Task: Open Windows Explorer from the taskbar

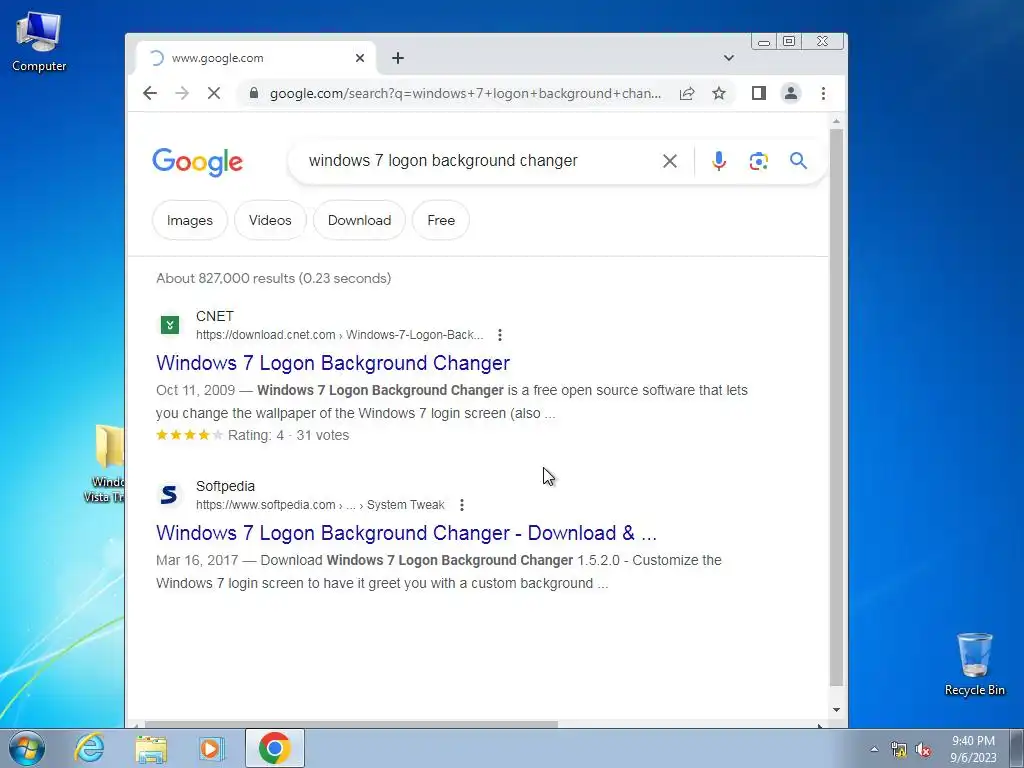Action: click(151, 748)
